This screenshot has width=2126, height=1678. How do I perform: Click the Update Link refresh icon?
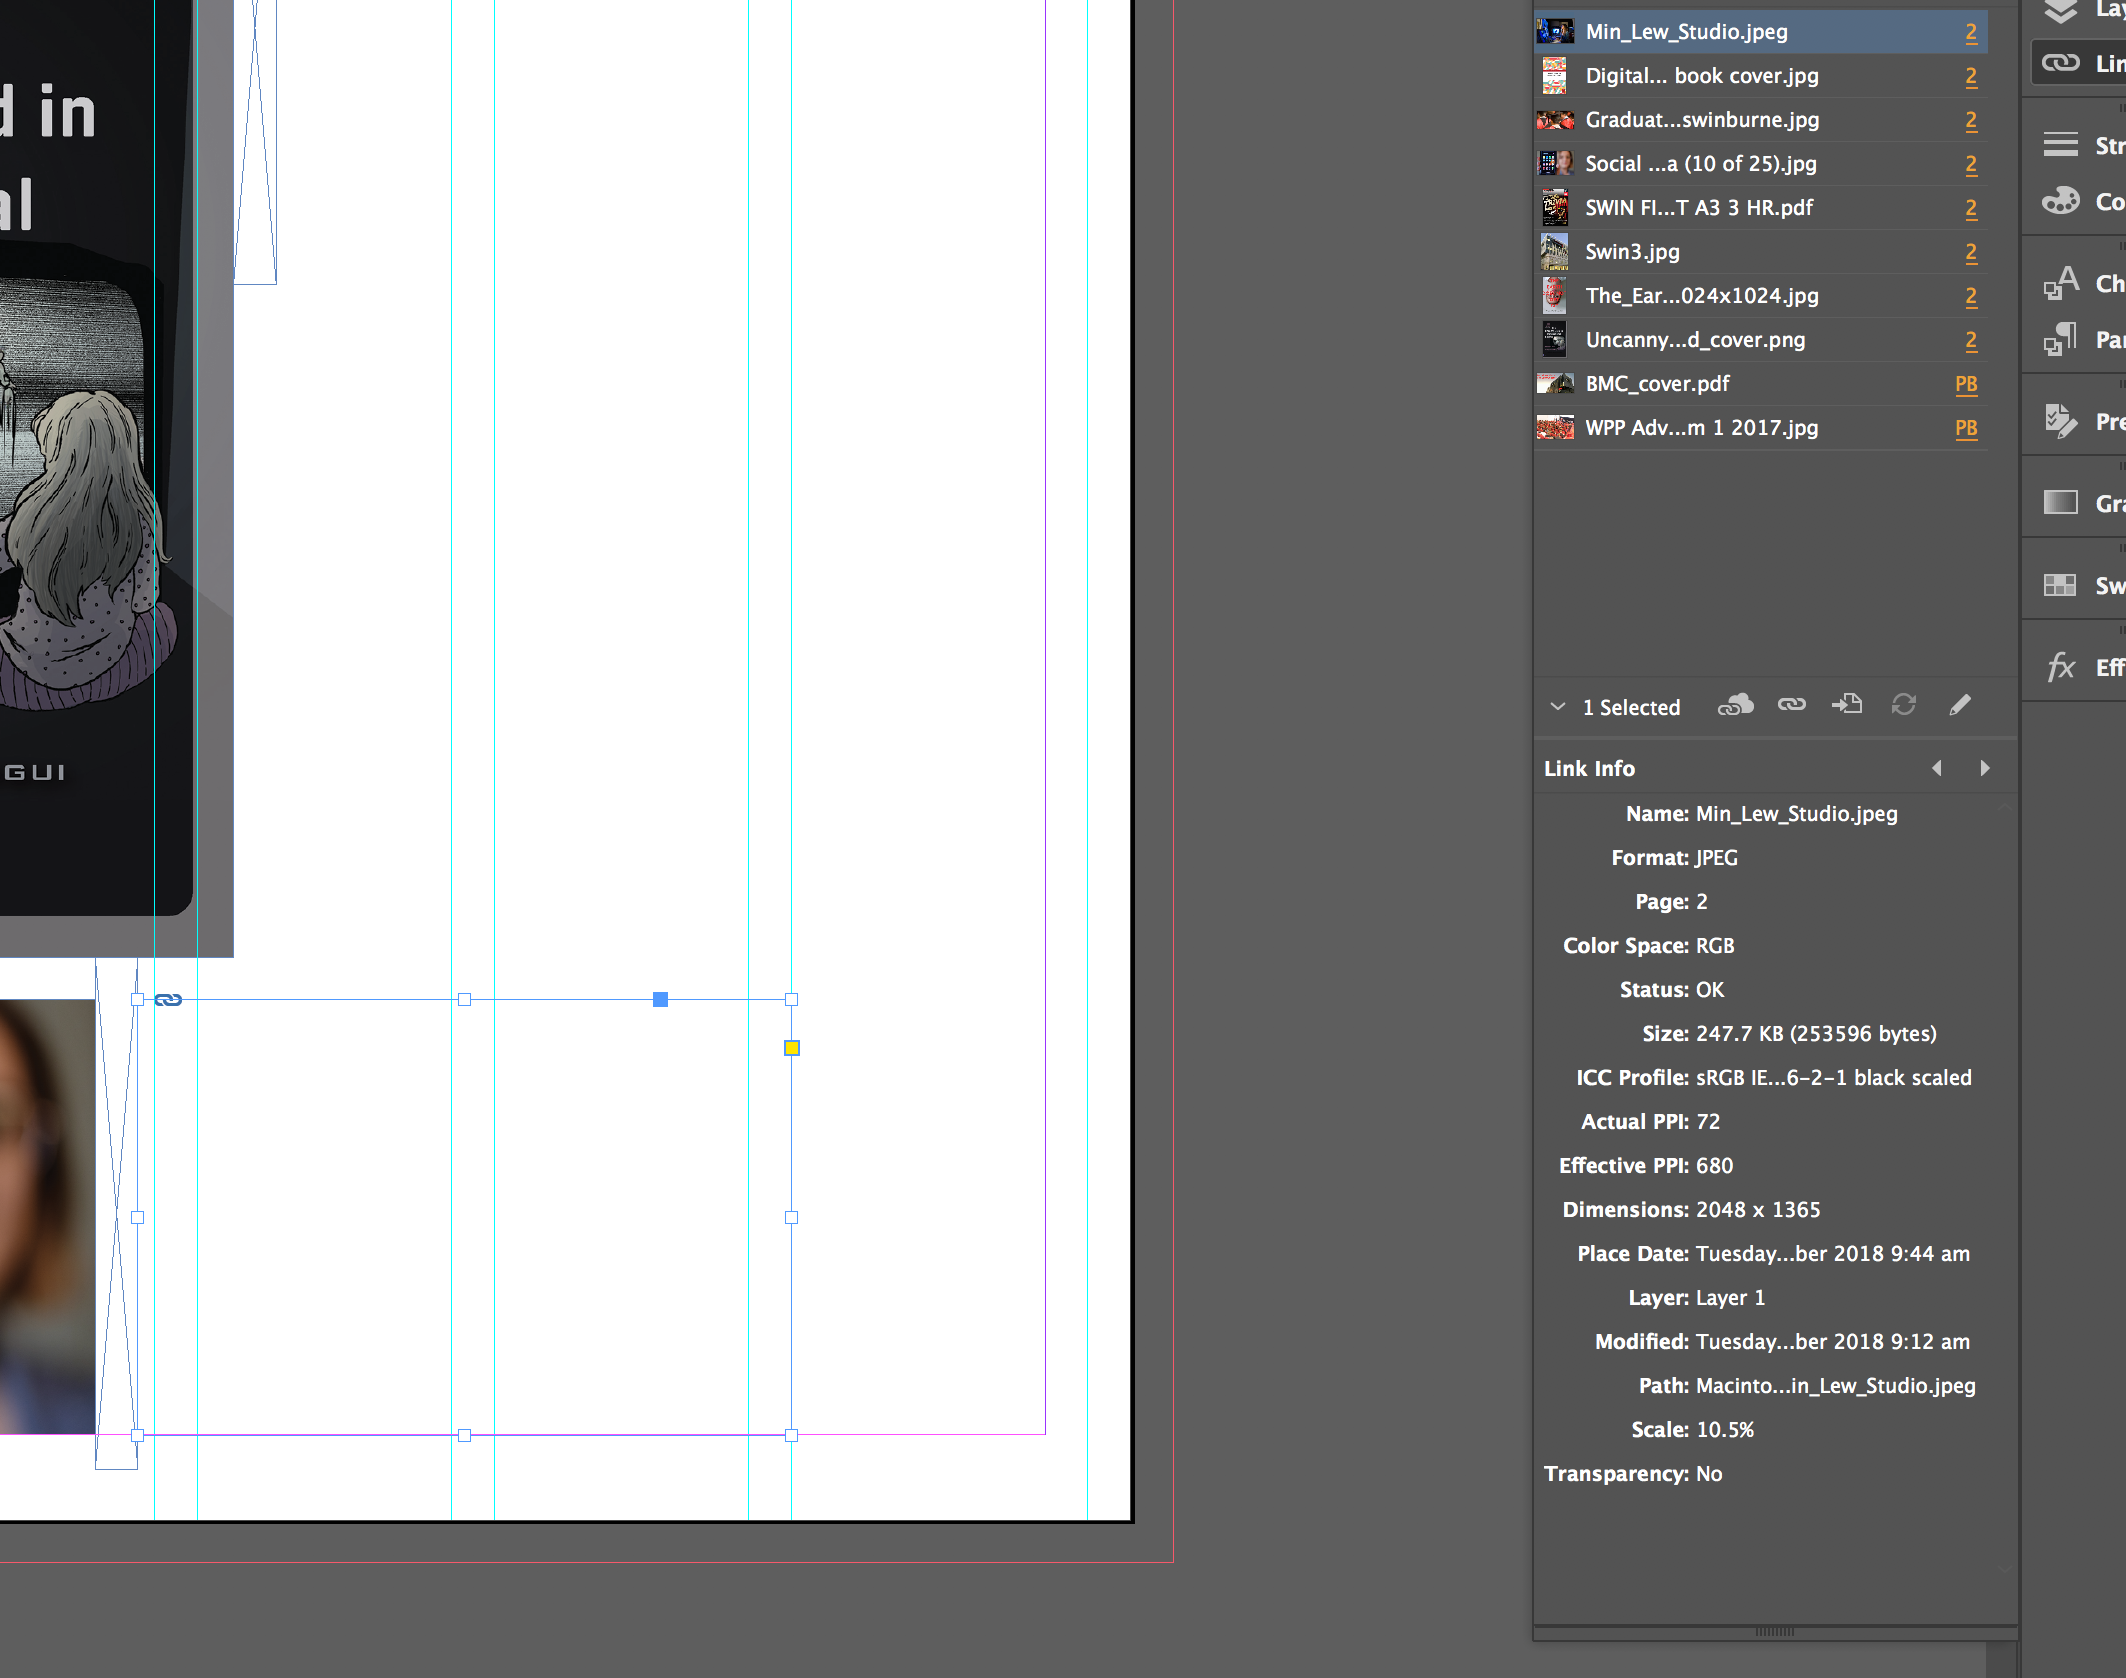pyautogui.click(x=1903, y=705)
